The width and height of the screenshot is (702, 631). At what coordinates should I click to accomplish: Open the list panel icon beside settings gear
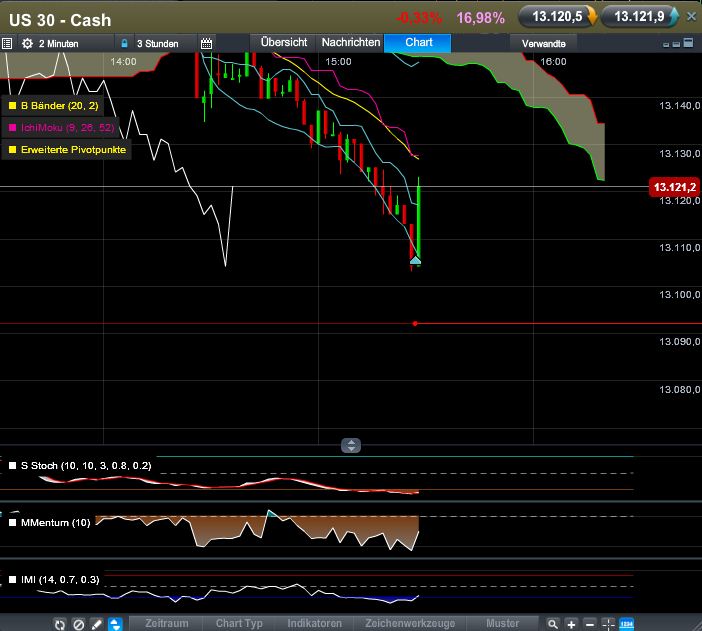(7, 43)
